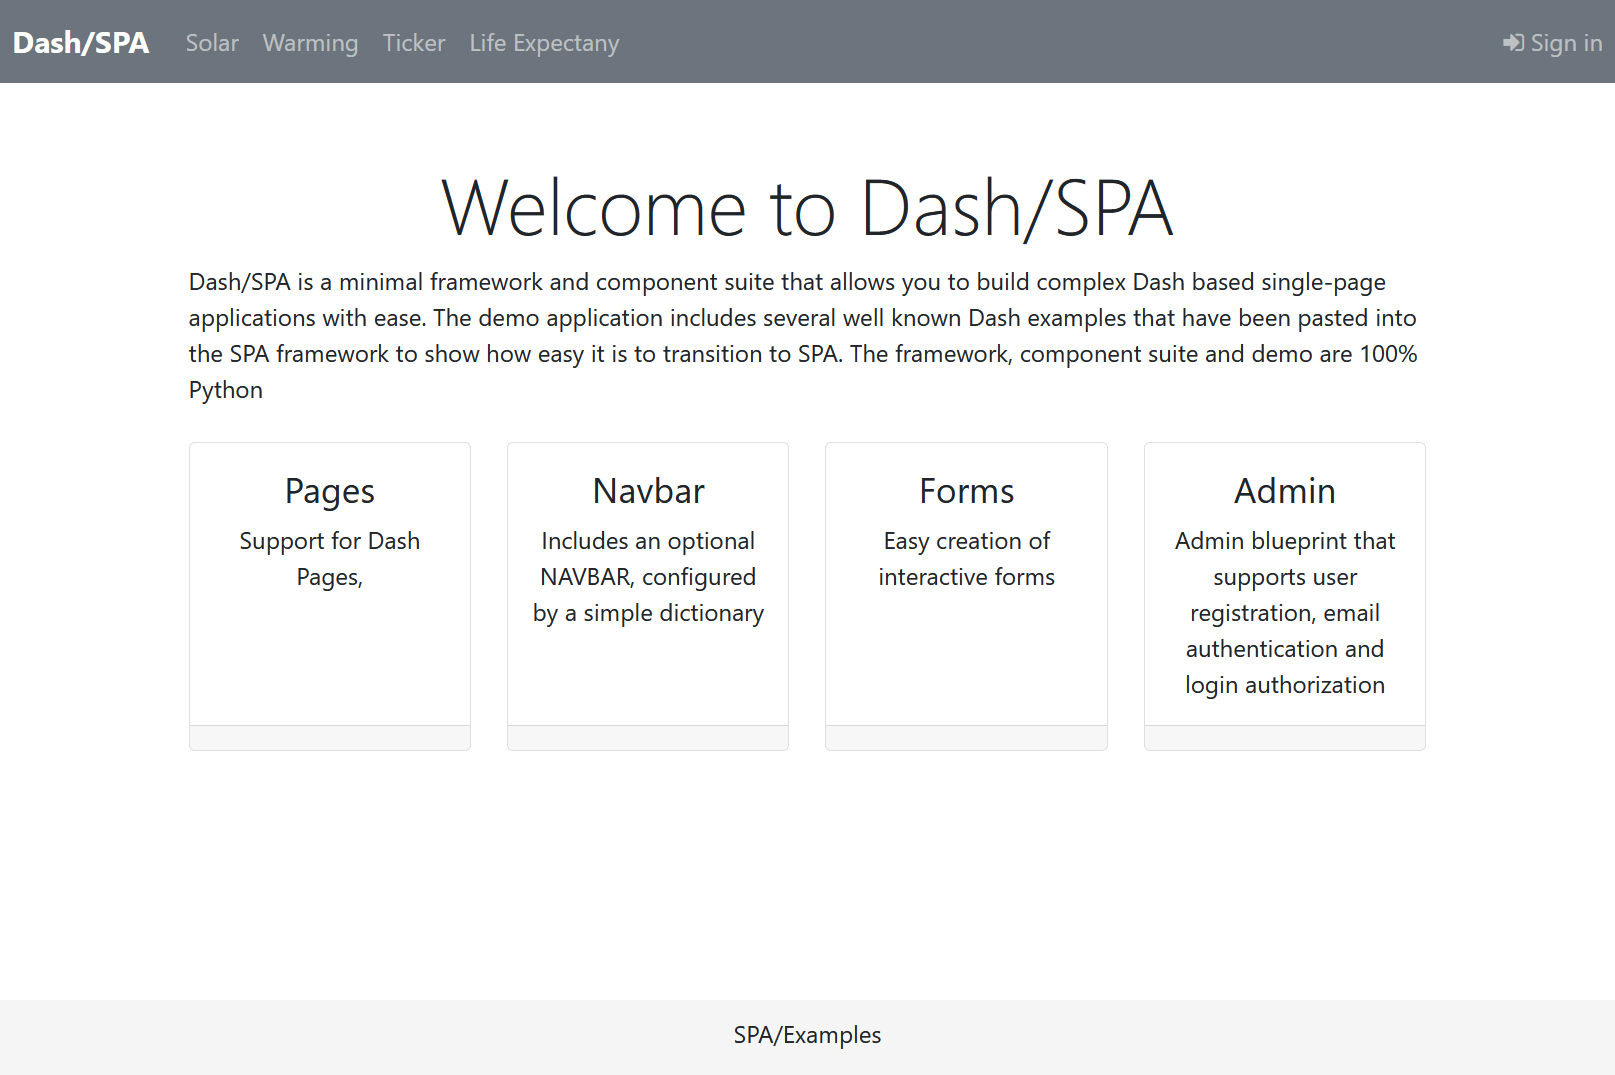1615x1075 pixels.
Task: Click the Sign in arrow icon
Action: [1513, 43]
